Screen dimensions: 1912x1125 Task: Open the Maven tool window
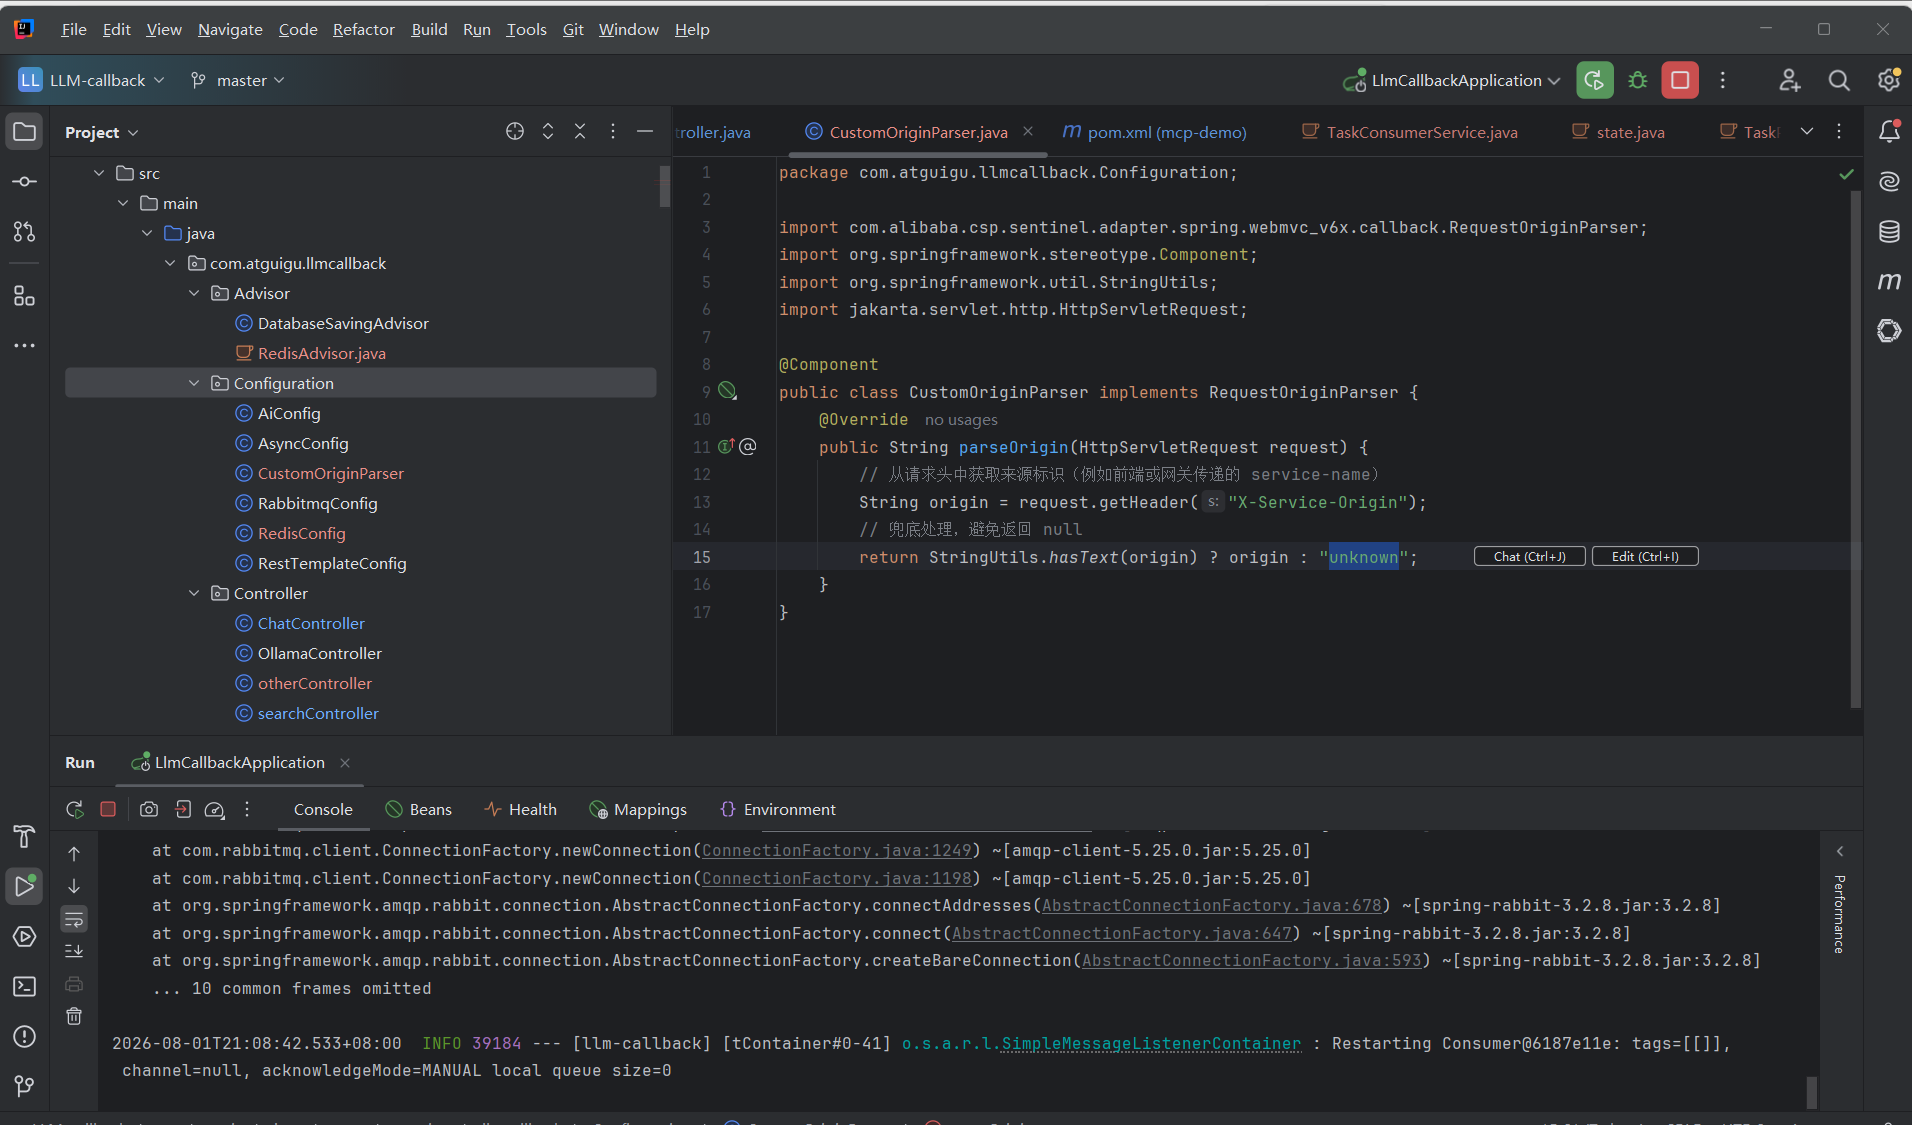[1889, 281]
